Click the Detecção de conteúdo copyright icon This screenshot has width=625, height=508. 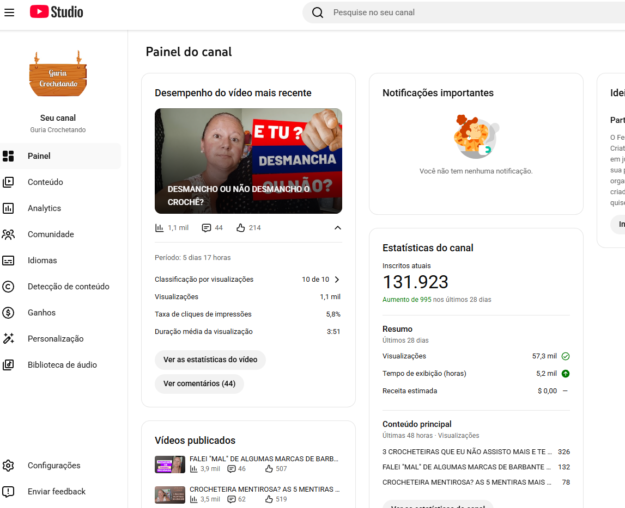[8, 287]
